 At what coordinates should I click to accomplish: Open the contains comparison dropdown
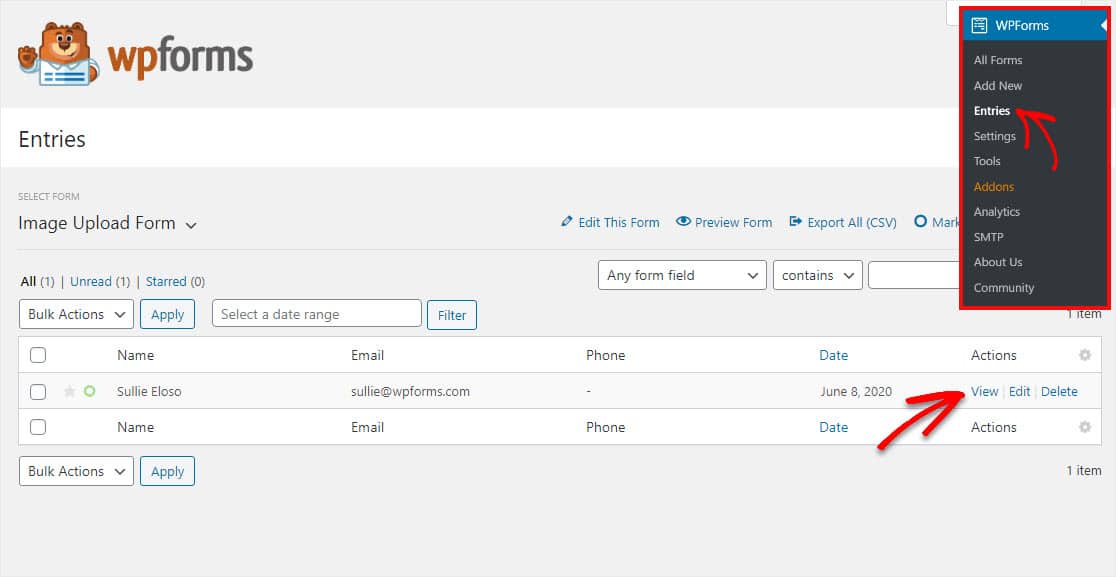point(818,275)
